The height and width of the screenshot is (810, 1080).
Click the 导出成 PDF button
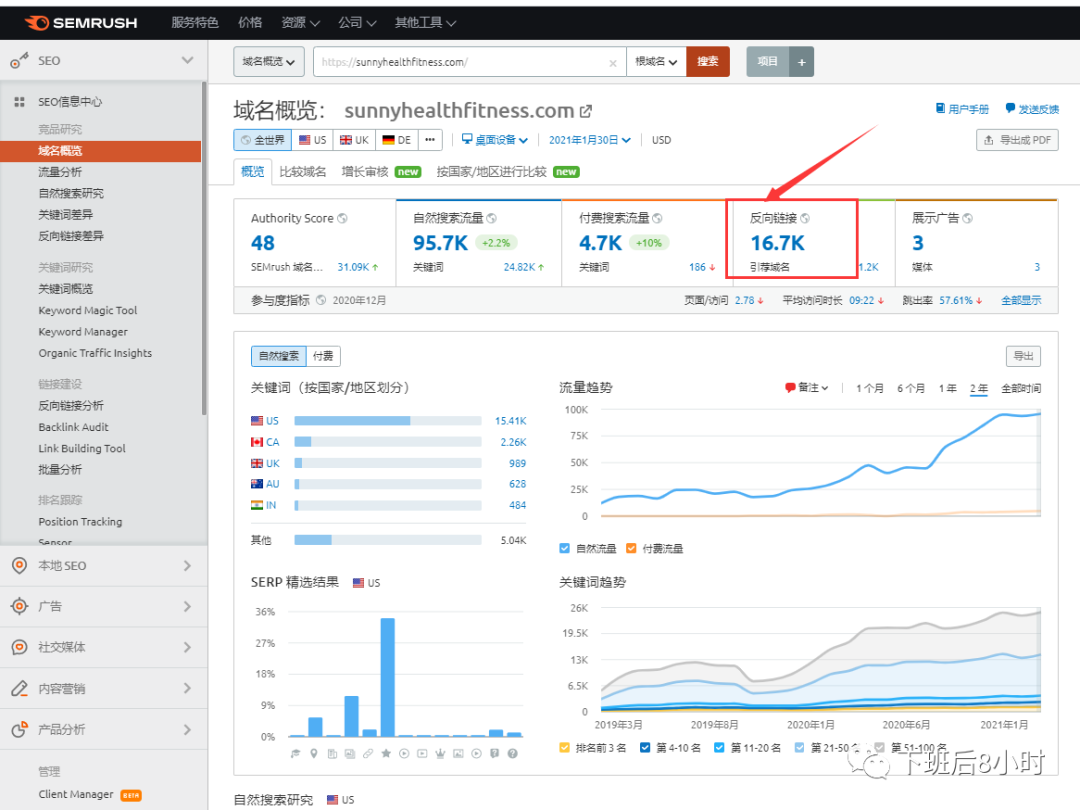tap(1017, 140)
